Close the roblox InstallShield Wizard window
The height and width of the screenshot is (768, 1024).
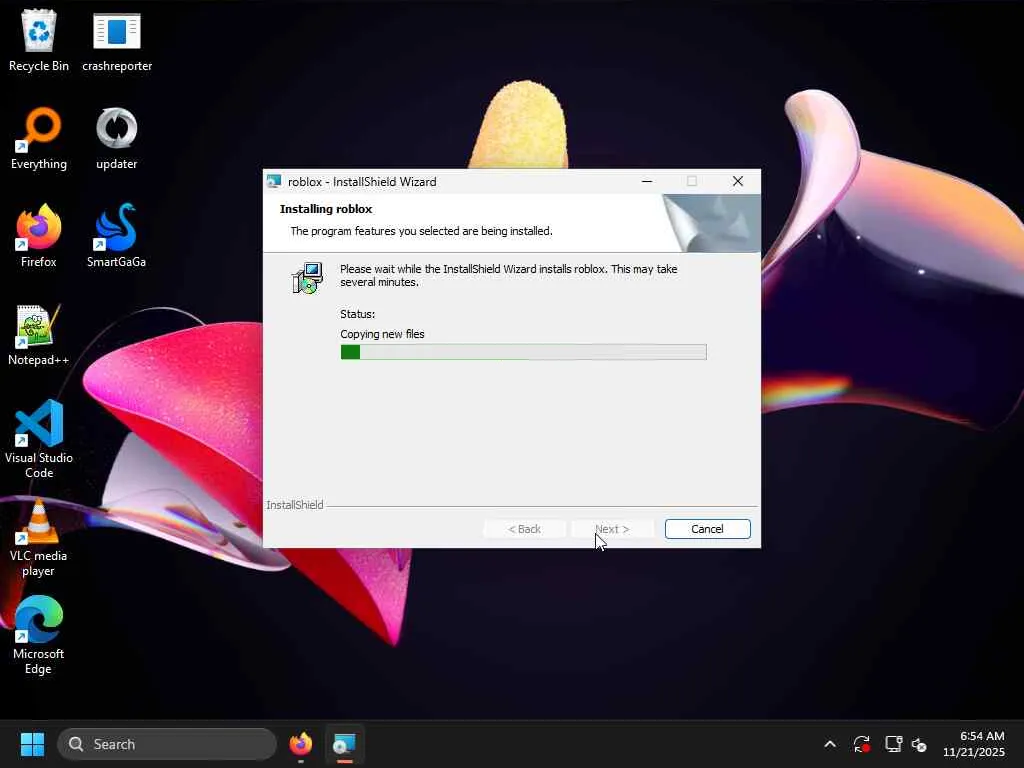(x=737, y=182)
